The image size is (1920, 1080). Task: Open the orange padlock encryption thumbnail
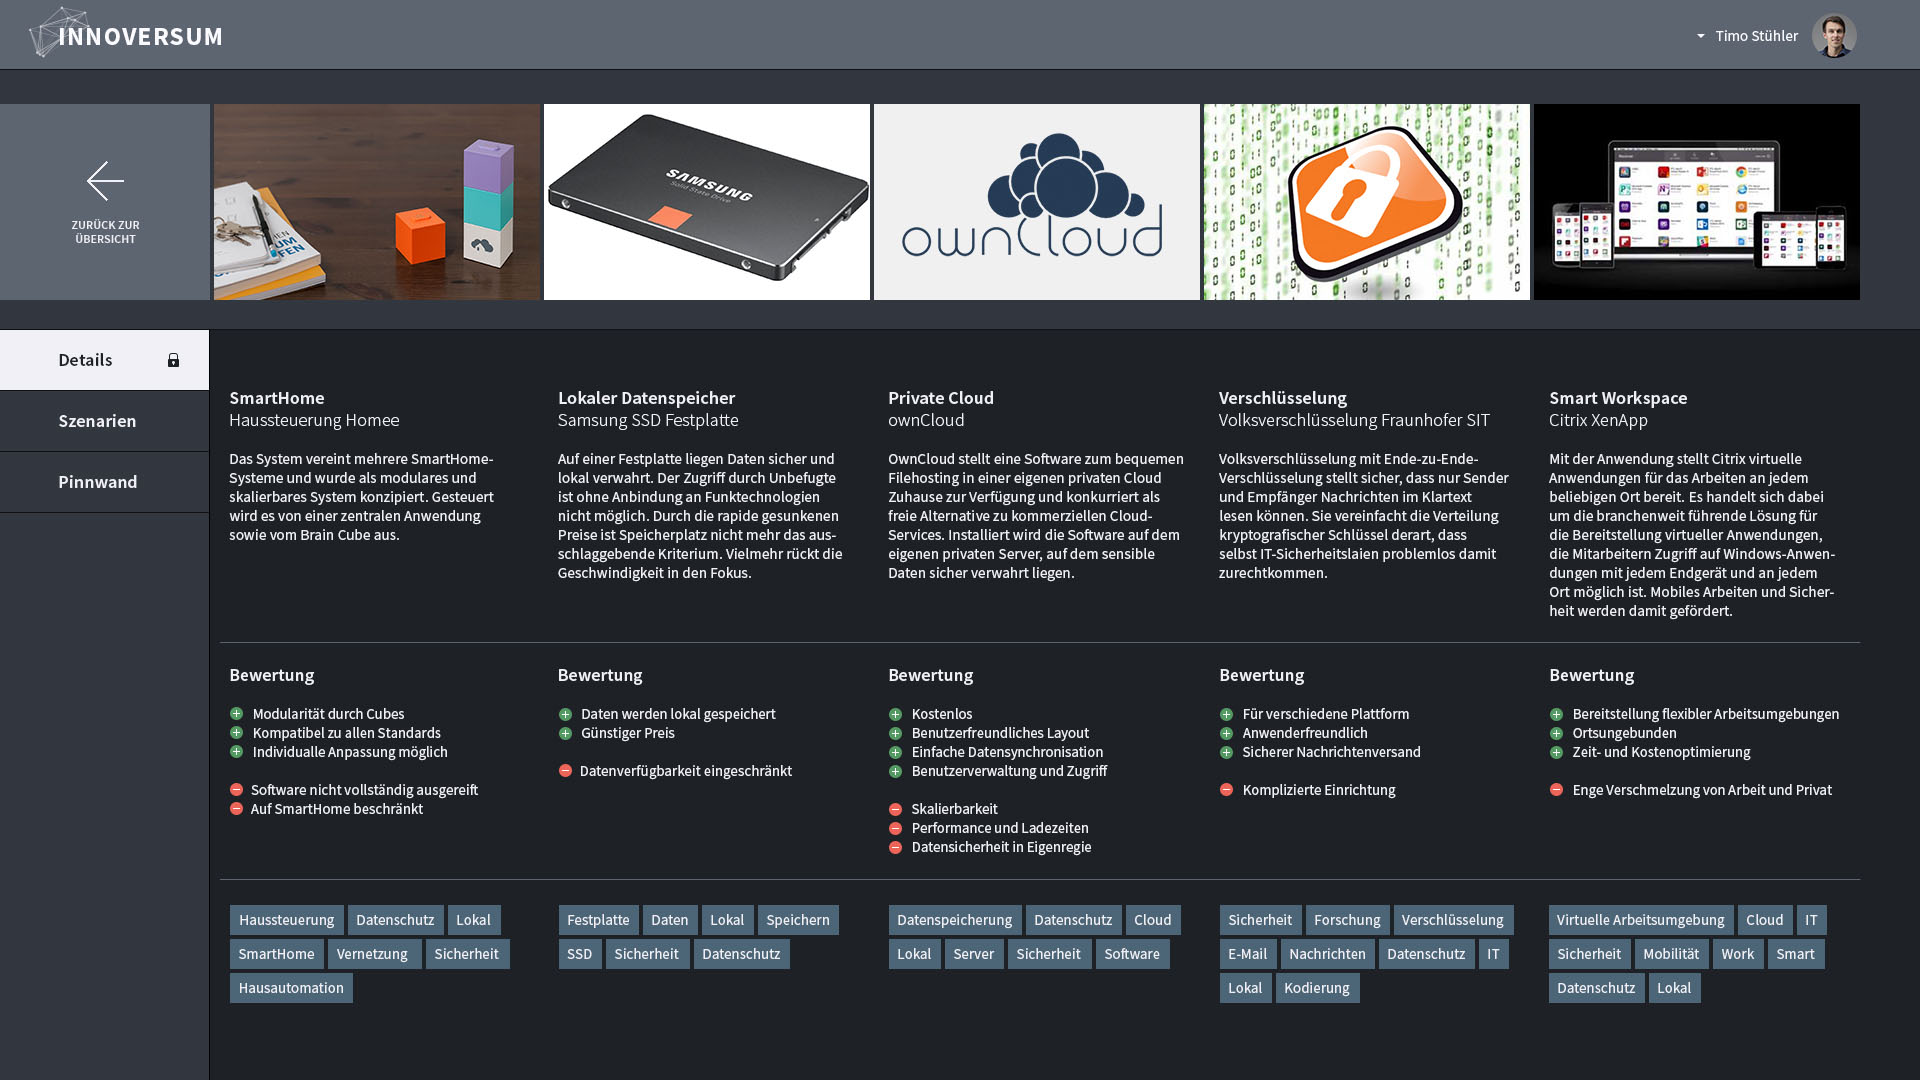pos(1366,202)
